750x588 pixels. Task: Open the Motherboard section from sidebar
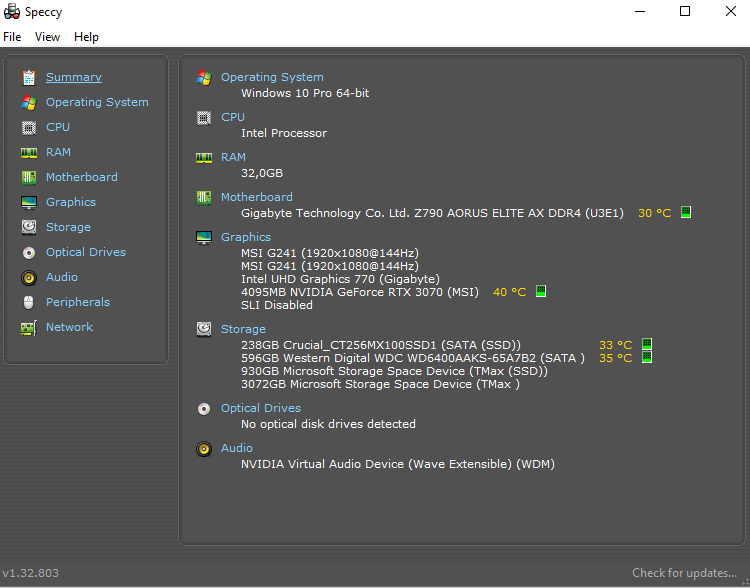[82, 177]
